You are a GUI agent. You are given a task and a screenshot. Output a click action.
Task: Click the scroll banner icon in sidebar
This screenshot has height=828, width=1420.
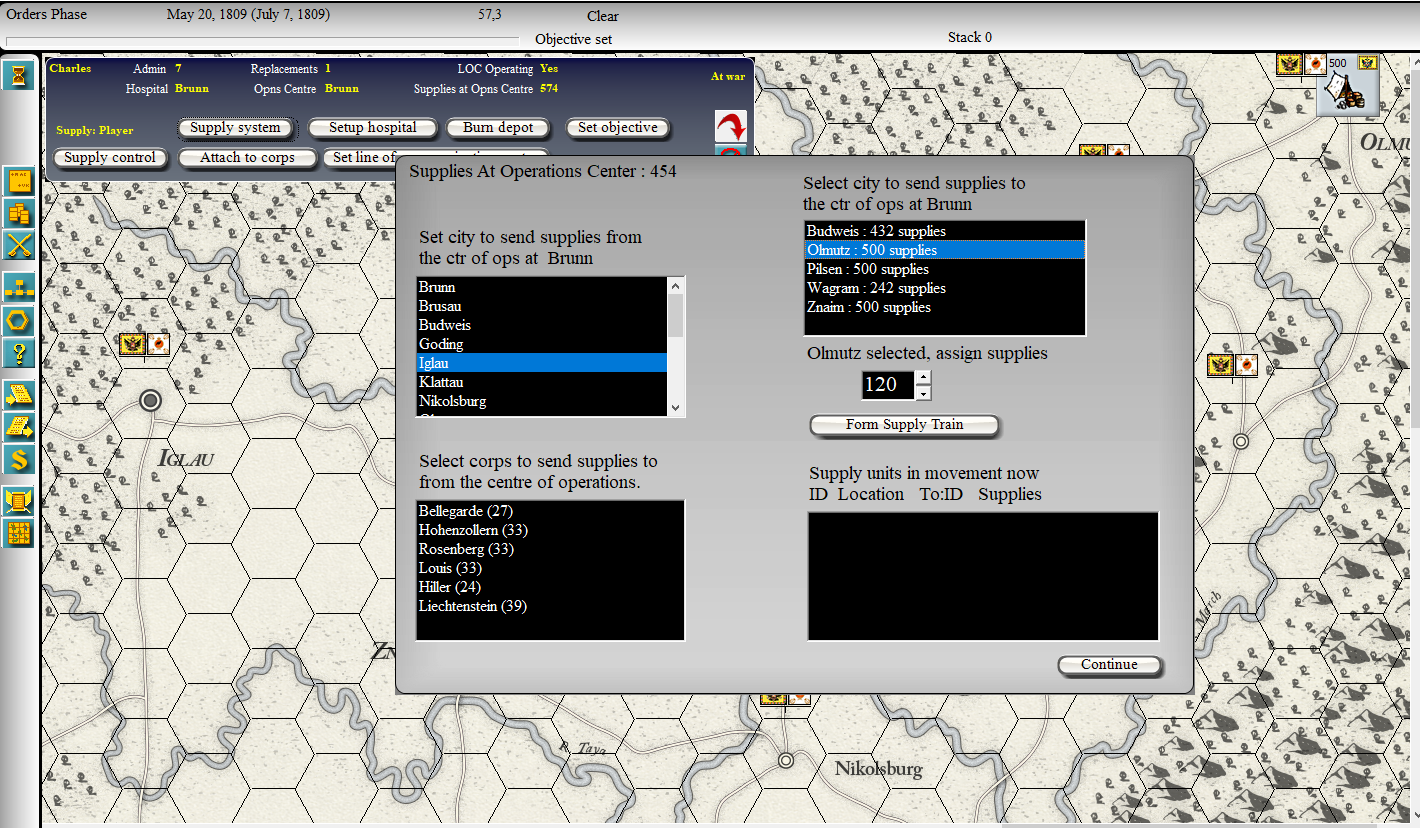20,500
